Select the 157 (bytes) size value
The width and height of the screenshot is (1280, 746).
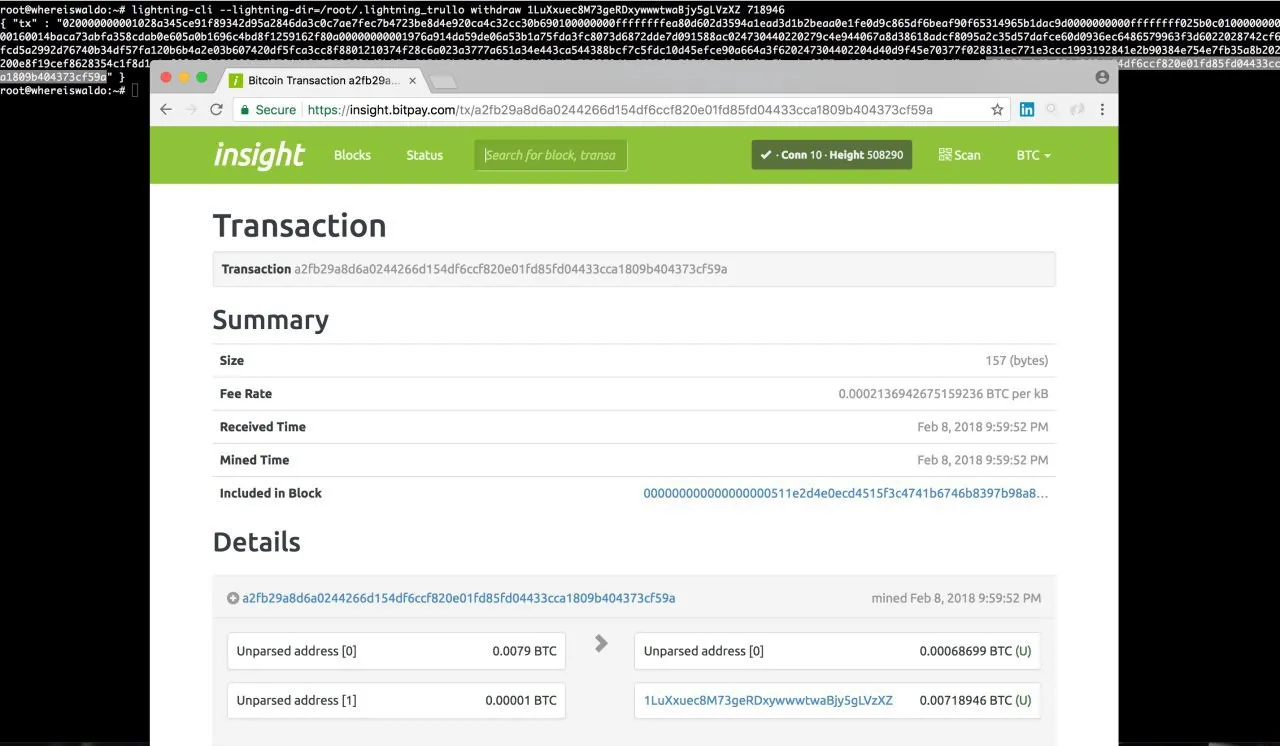point(1017,360)
